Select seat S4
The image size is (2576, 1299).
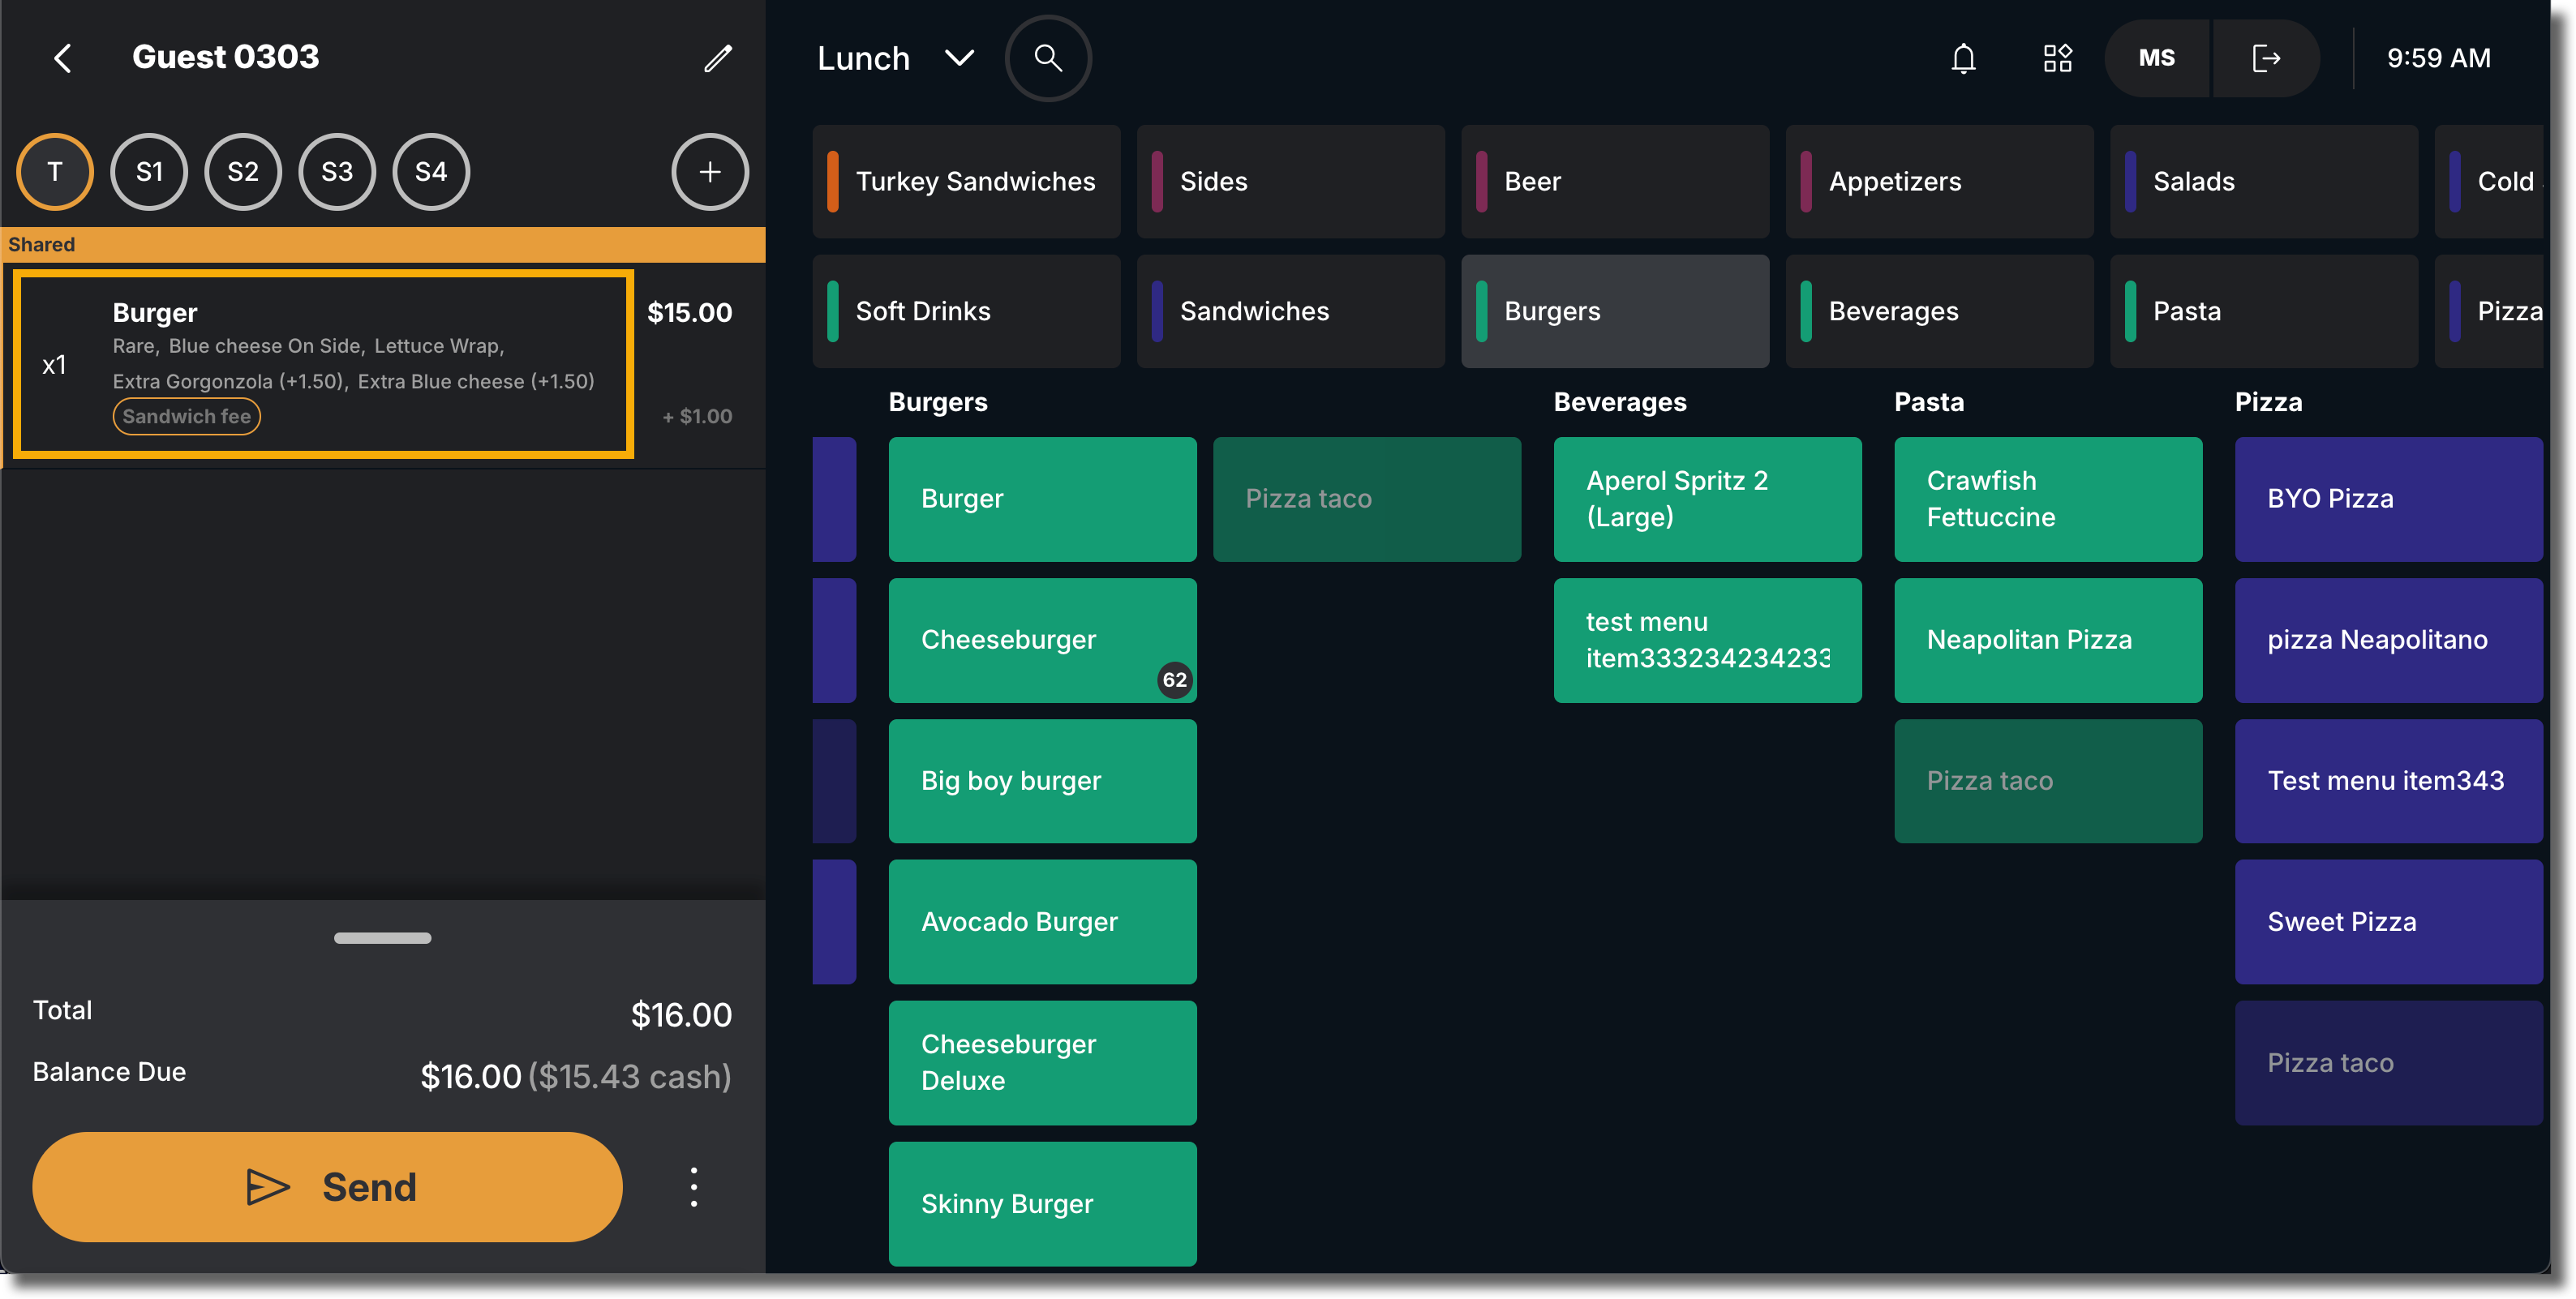(431, 172)
